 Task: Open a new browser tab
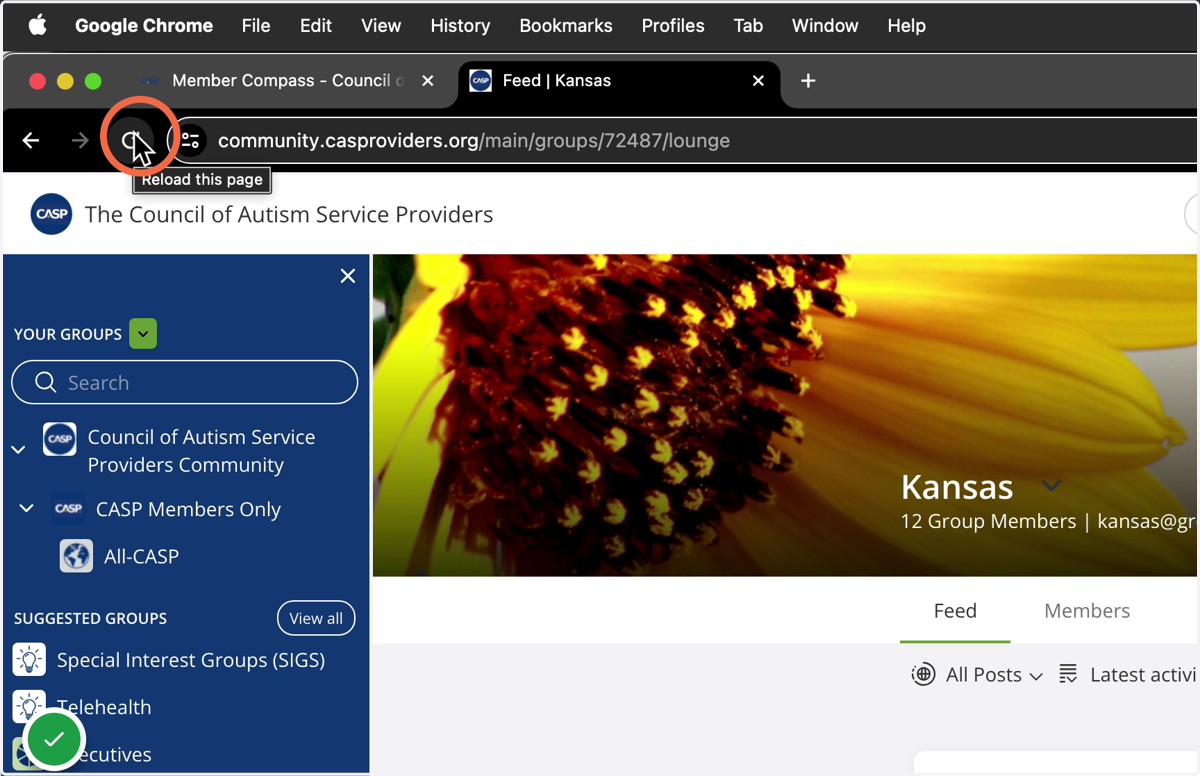tap(808, 81)
